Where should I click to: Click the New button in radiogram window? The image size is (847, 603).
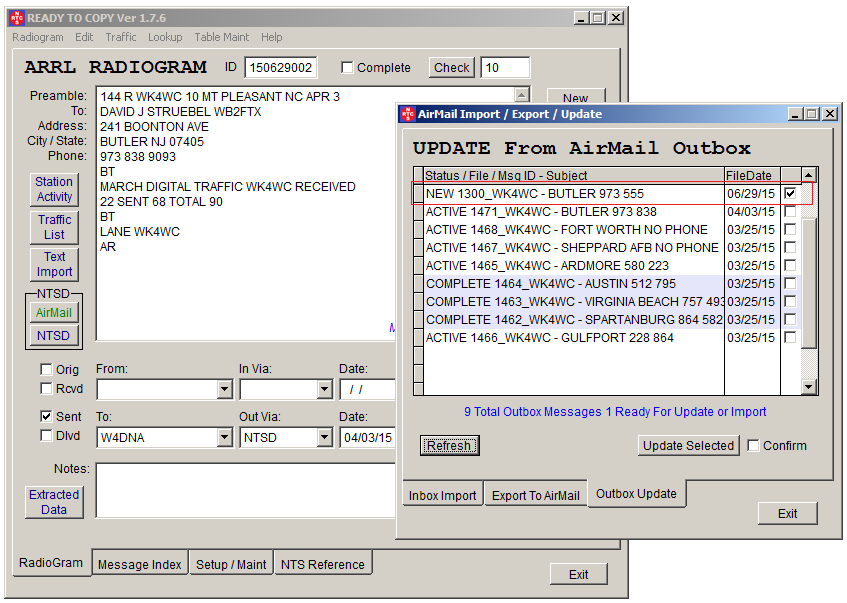tap(576, 96)
